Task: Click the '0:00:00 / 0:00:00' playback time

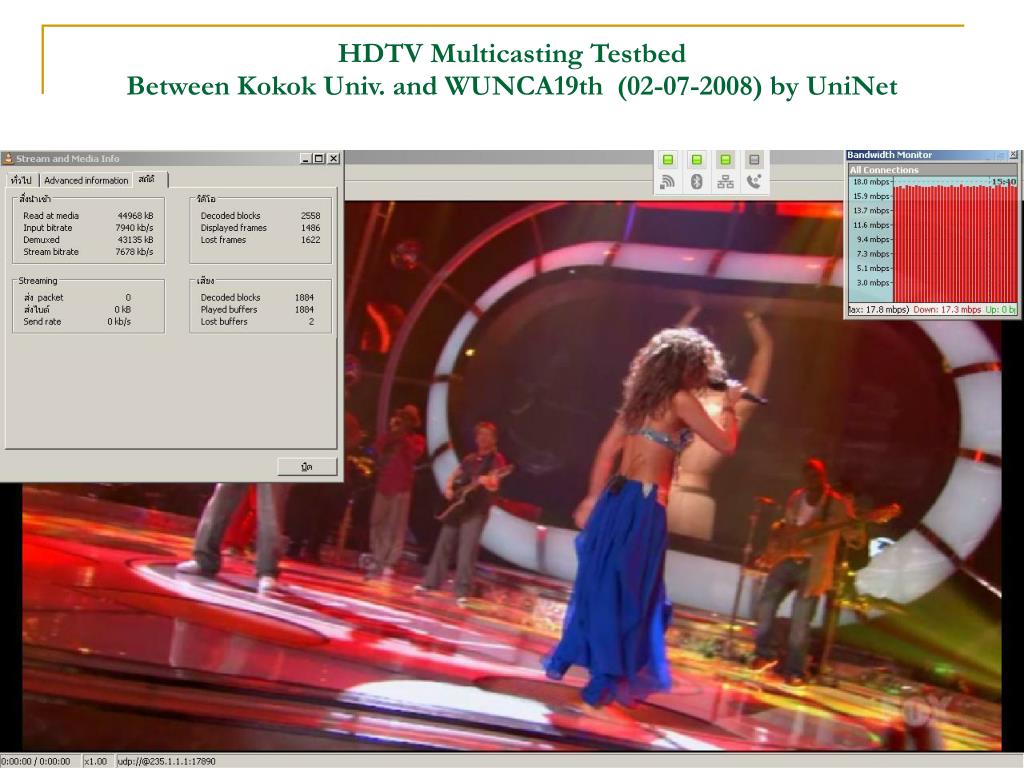Action: (x=35, y=761)
